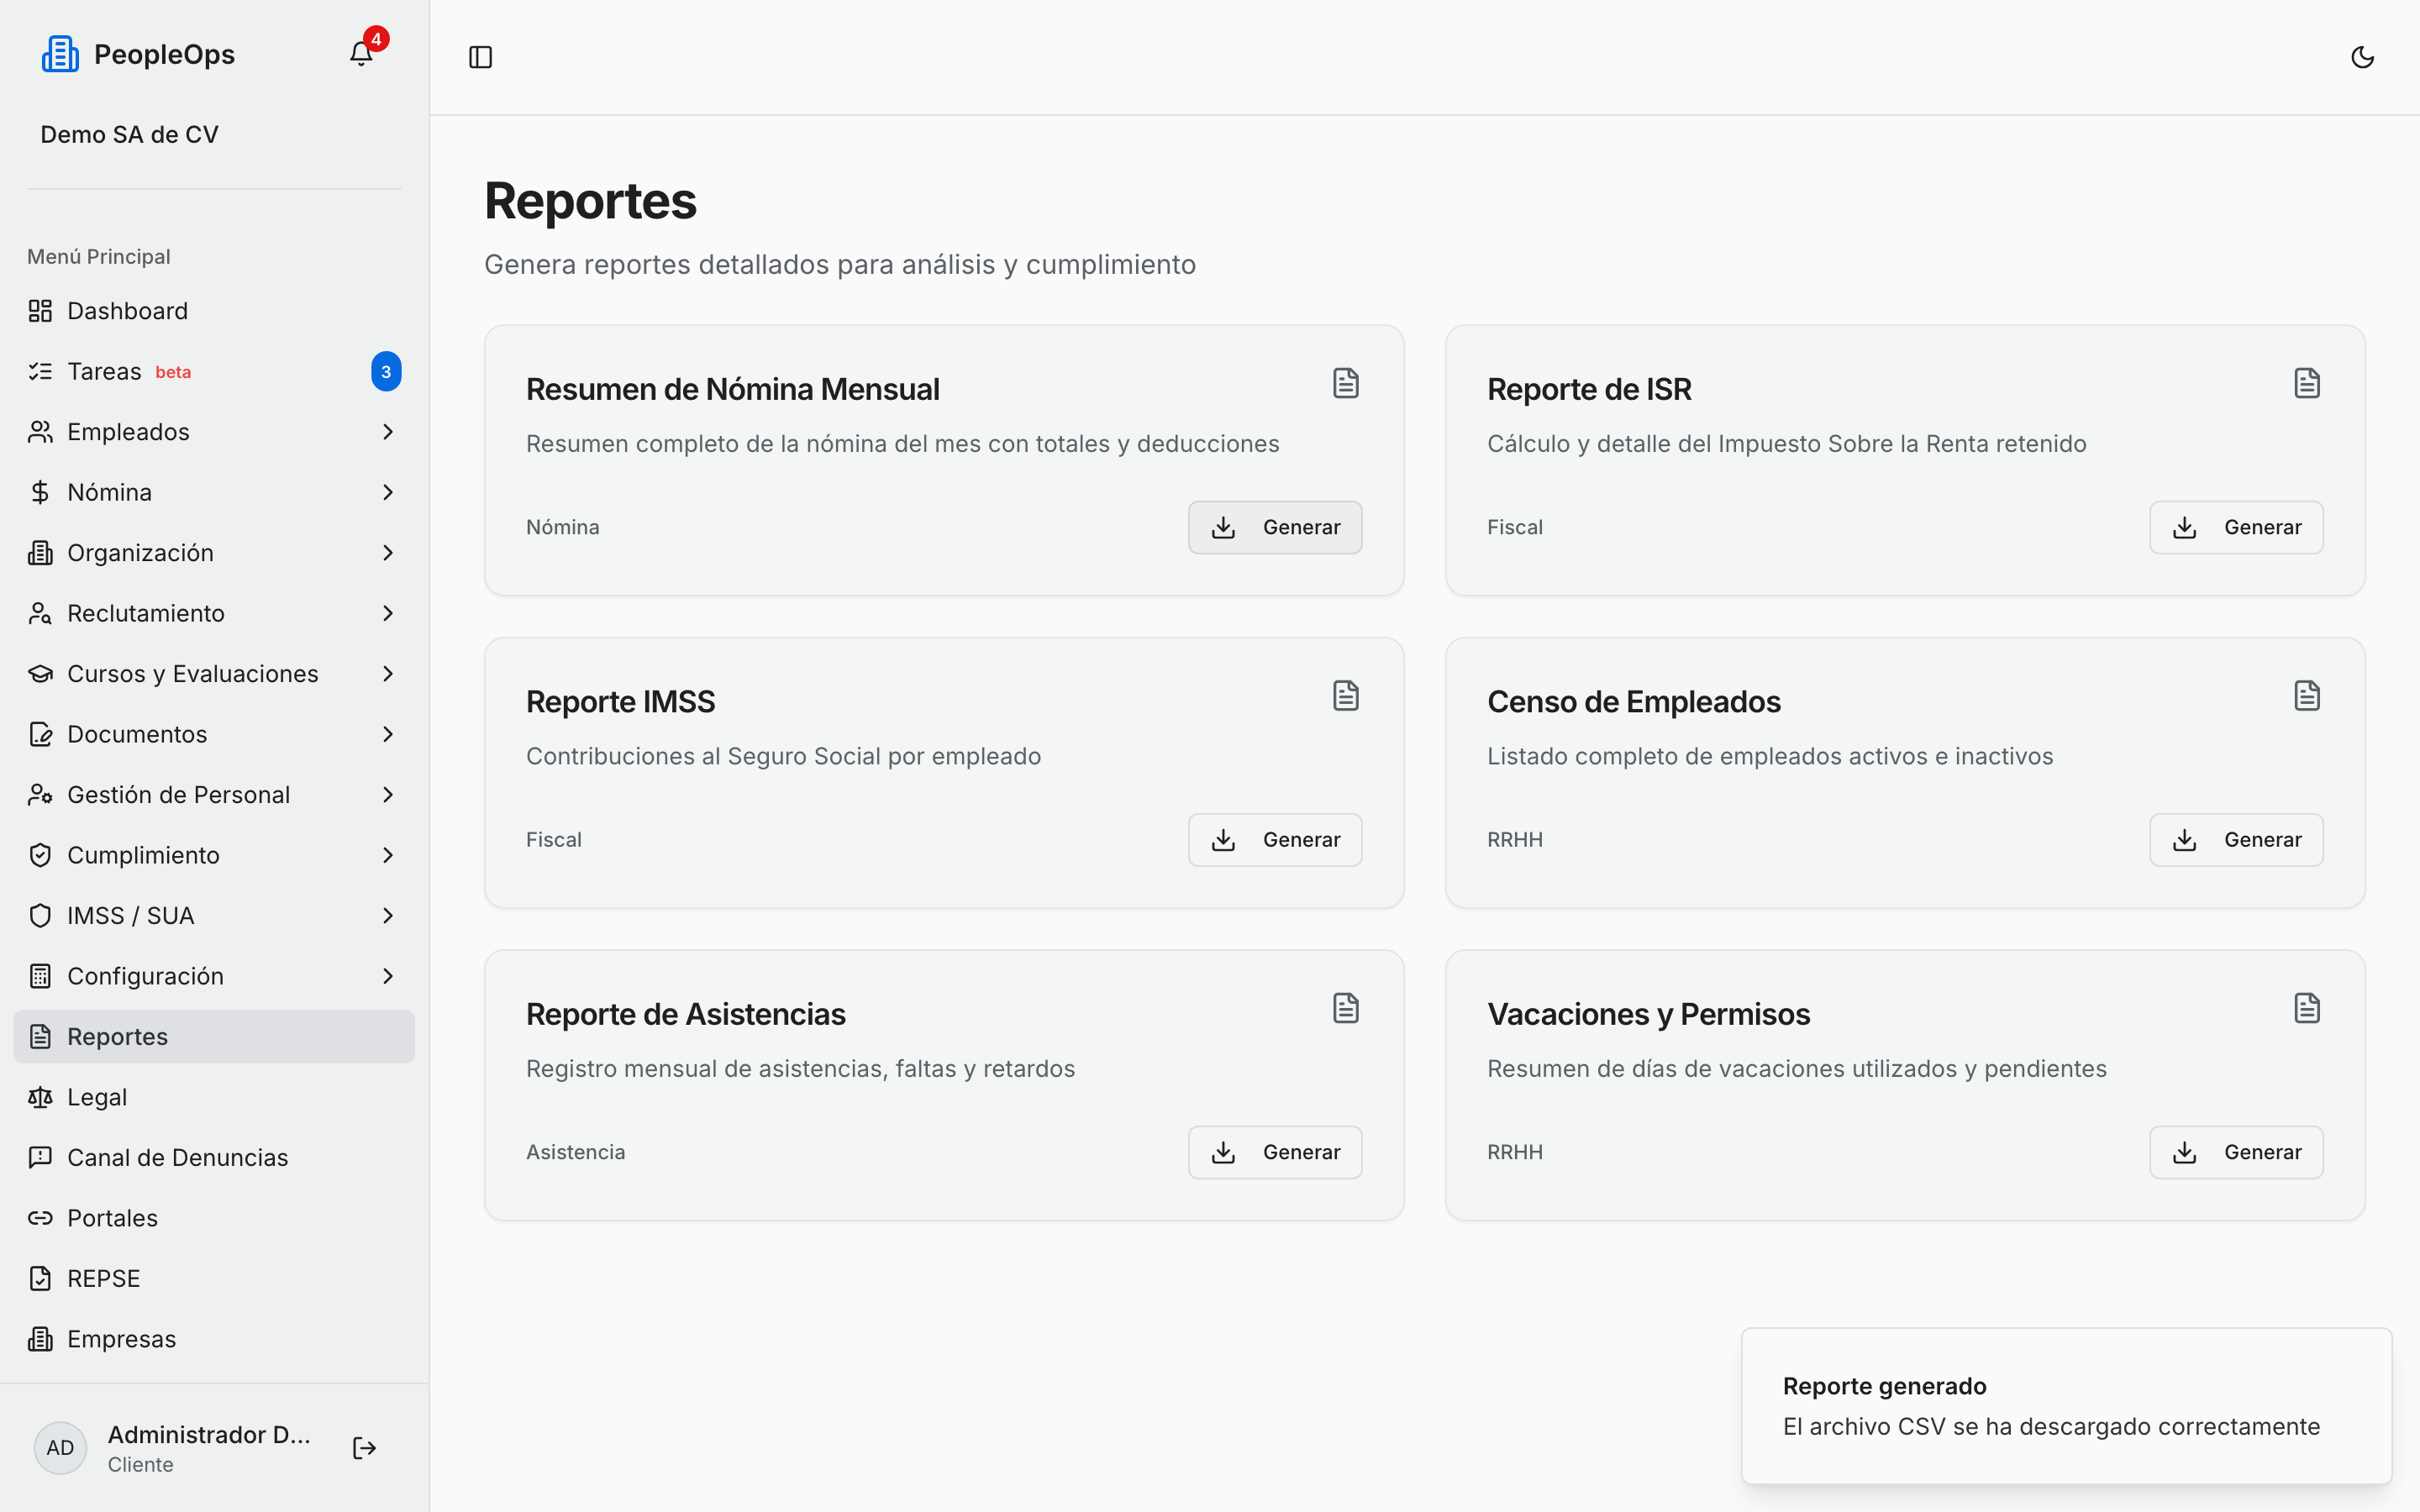The width and height of the screenshot is (2420, 1512).
Task: Click the Empleados people icon
Action: coord(40,432)
